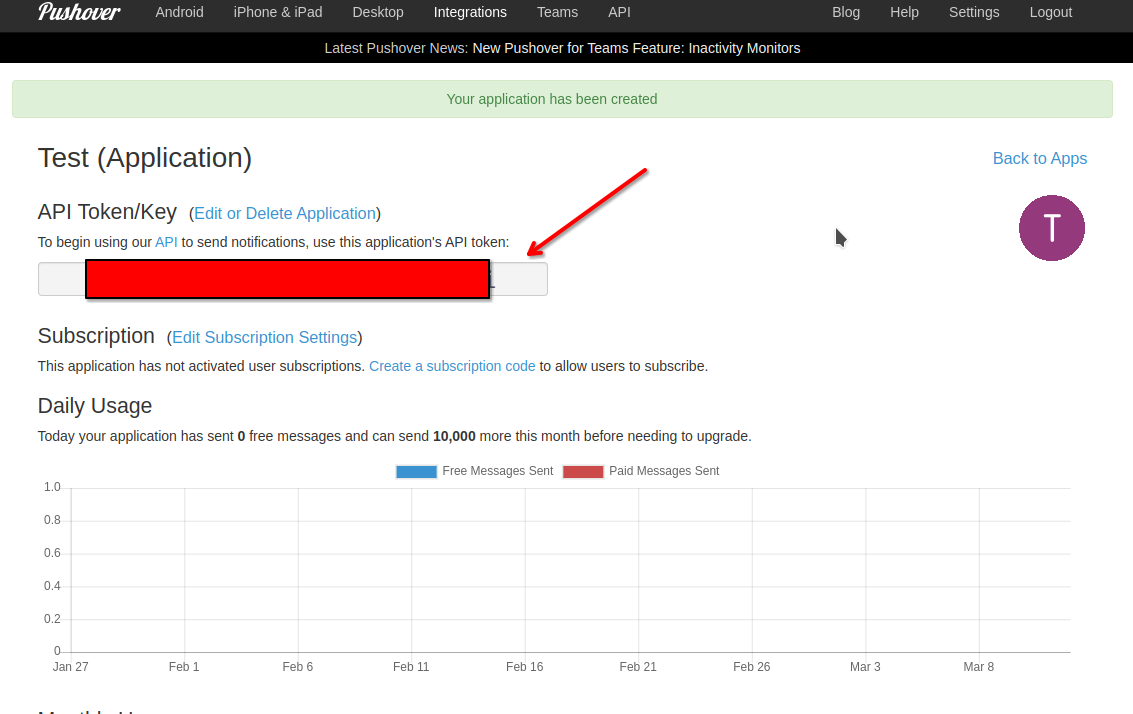
Task: Click the purple T application icon
Action: (x=1051, y=228)
